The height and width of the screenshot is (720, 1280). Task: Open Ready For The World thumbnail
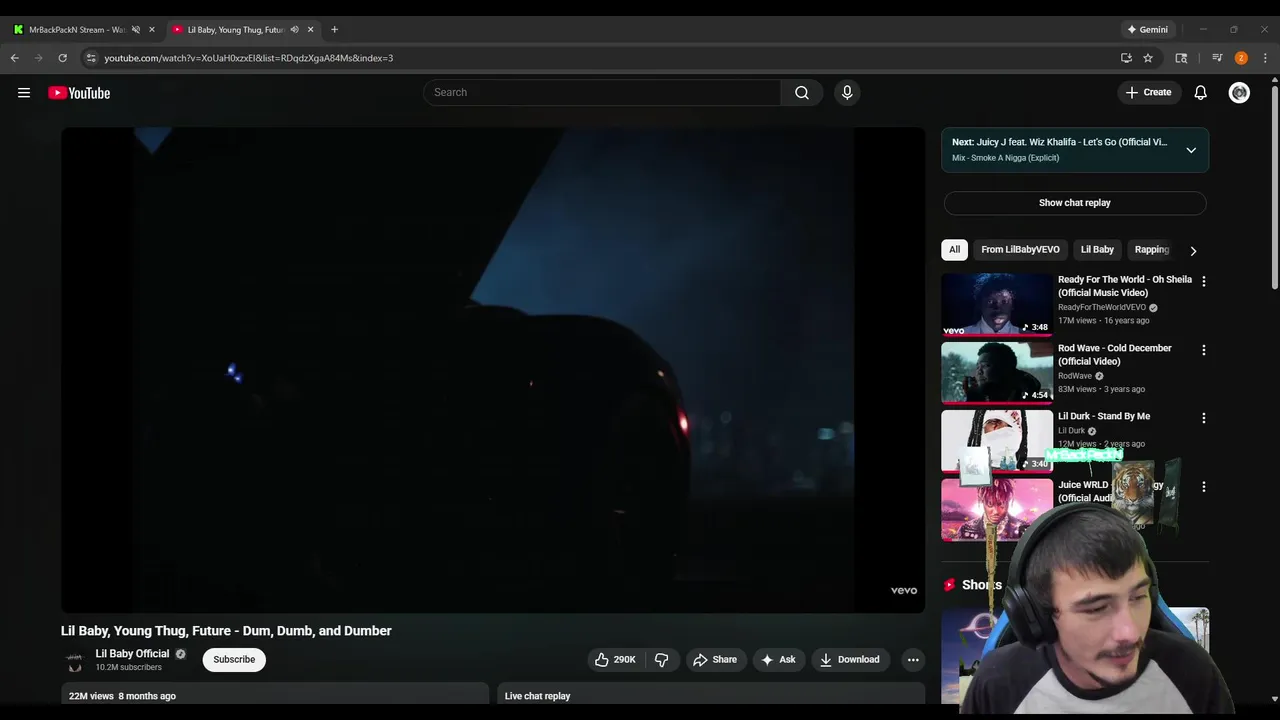(997, 304)
